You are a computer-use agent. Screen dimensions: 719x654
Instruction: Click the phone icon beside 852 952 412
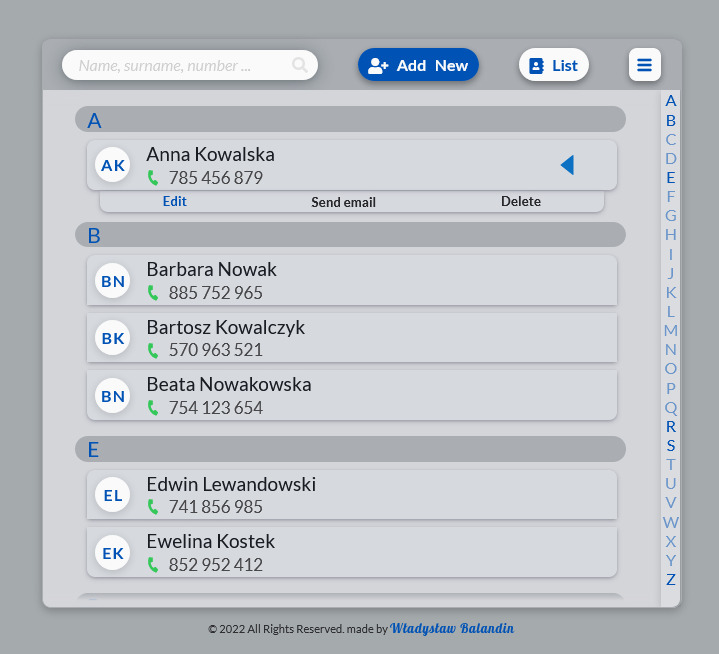click(x=153, y=565)
